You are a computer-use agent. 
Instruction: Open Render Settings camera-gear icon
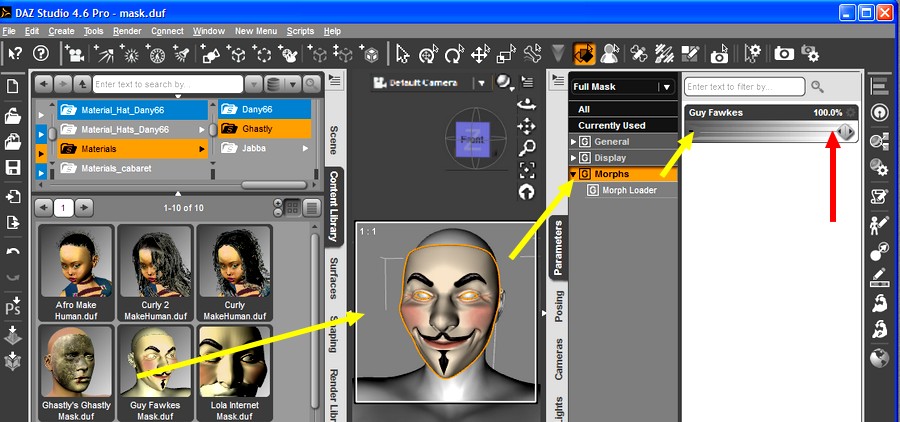pyautogui.click(x=810, y=54)
